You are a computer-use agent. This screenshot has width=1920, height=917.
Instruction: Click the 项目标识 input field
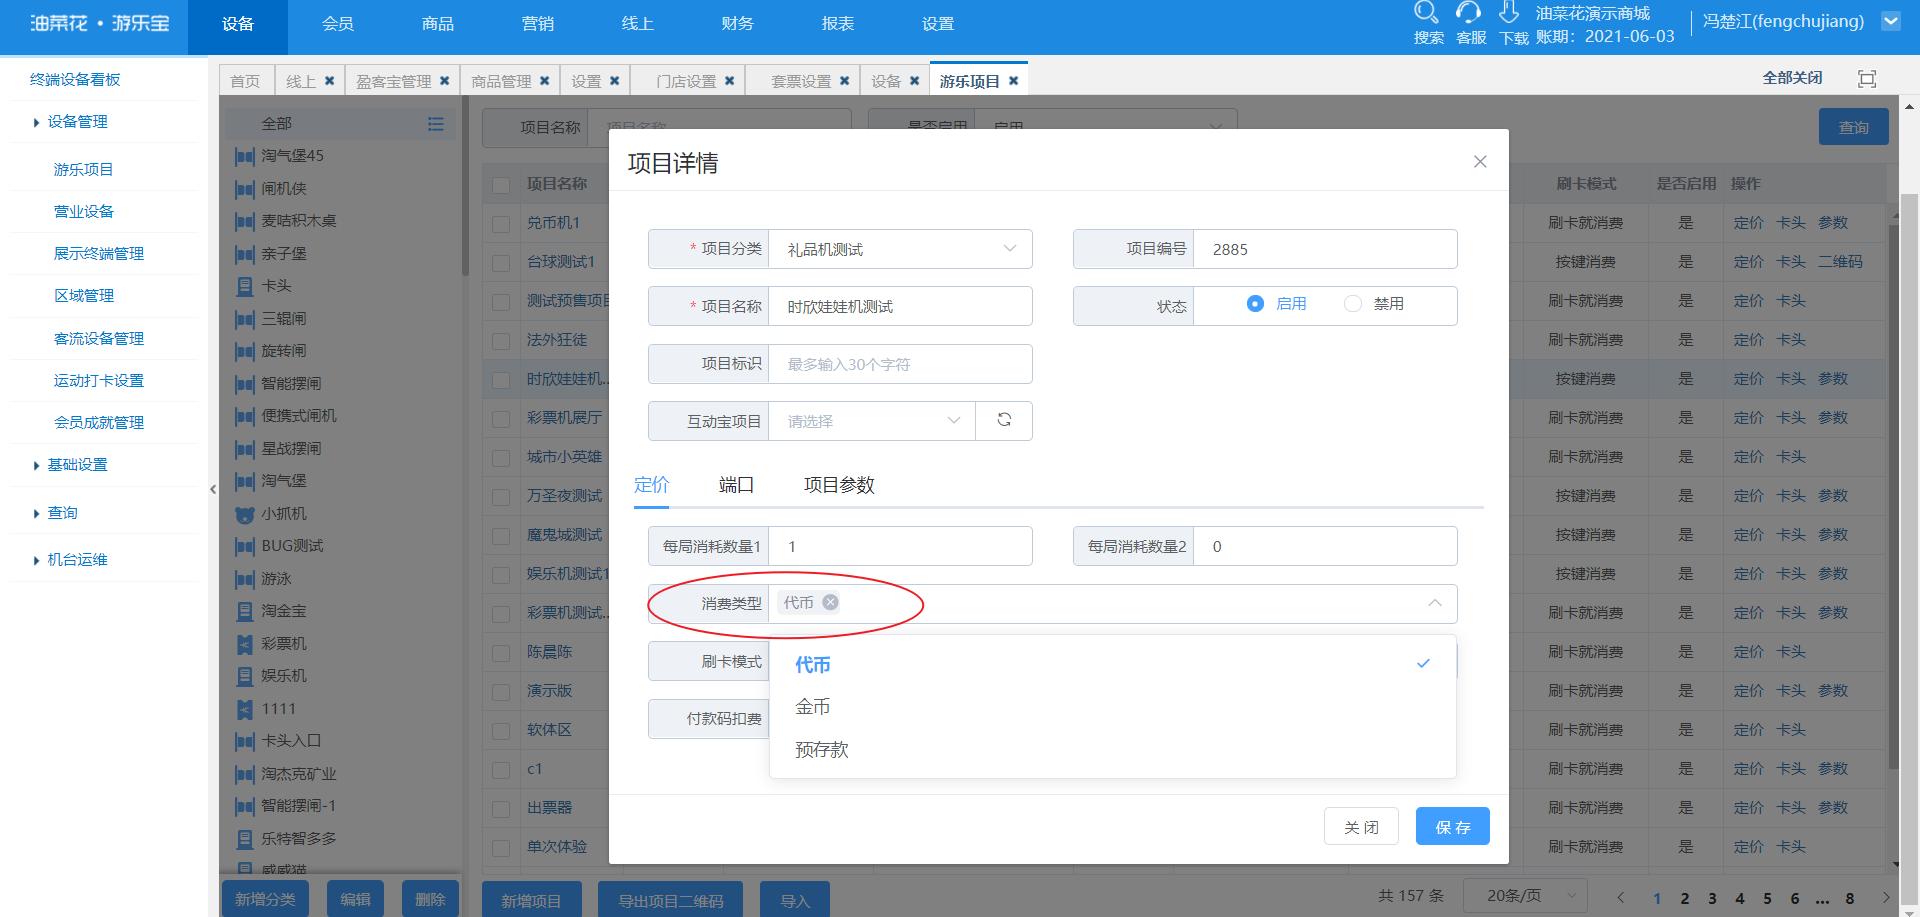tap(900, 364)
